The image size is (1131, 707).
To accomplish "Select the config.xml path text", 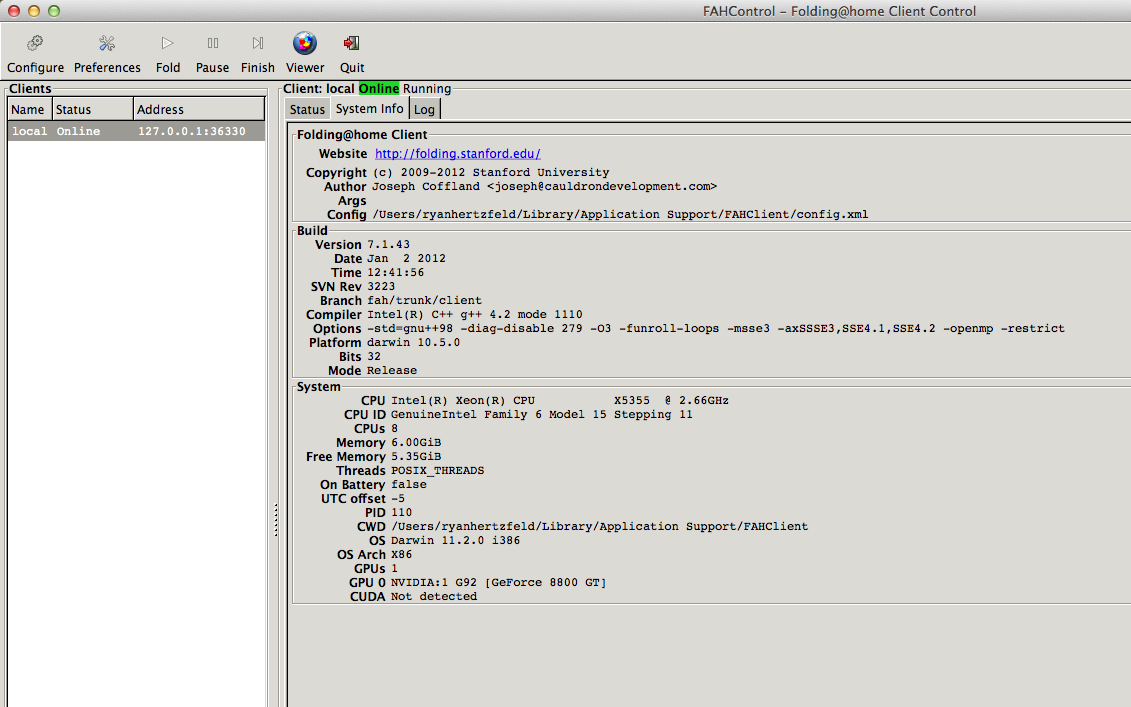I will [x=620, y=214].
